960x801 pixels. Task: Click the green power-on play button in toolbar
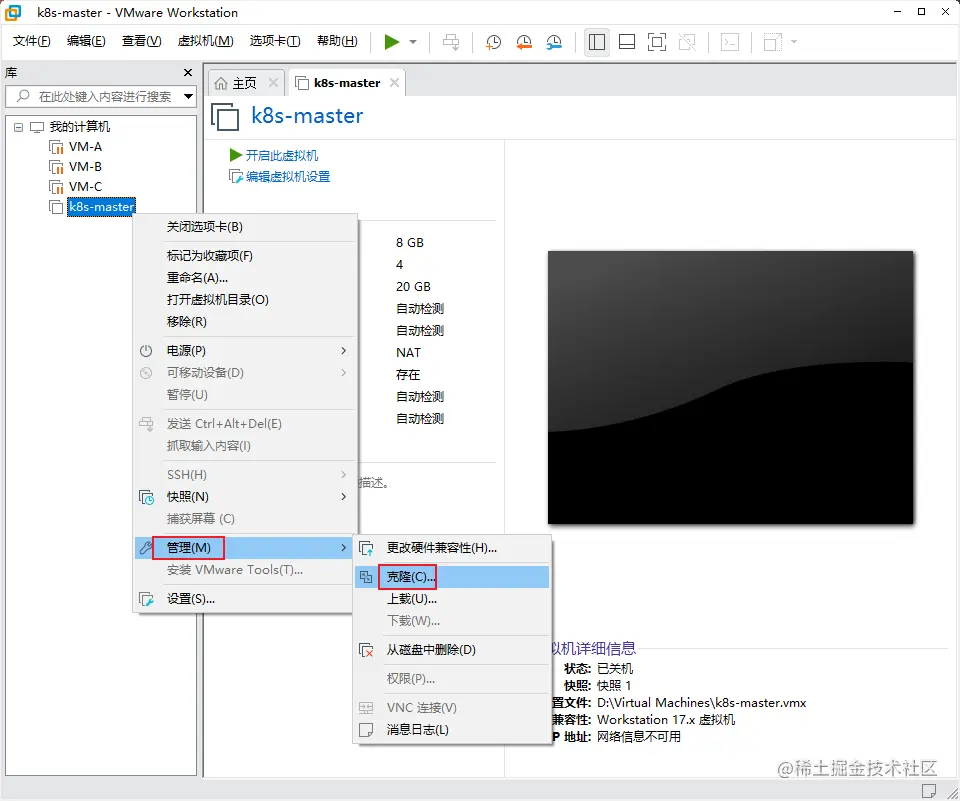392,42
